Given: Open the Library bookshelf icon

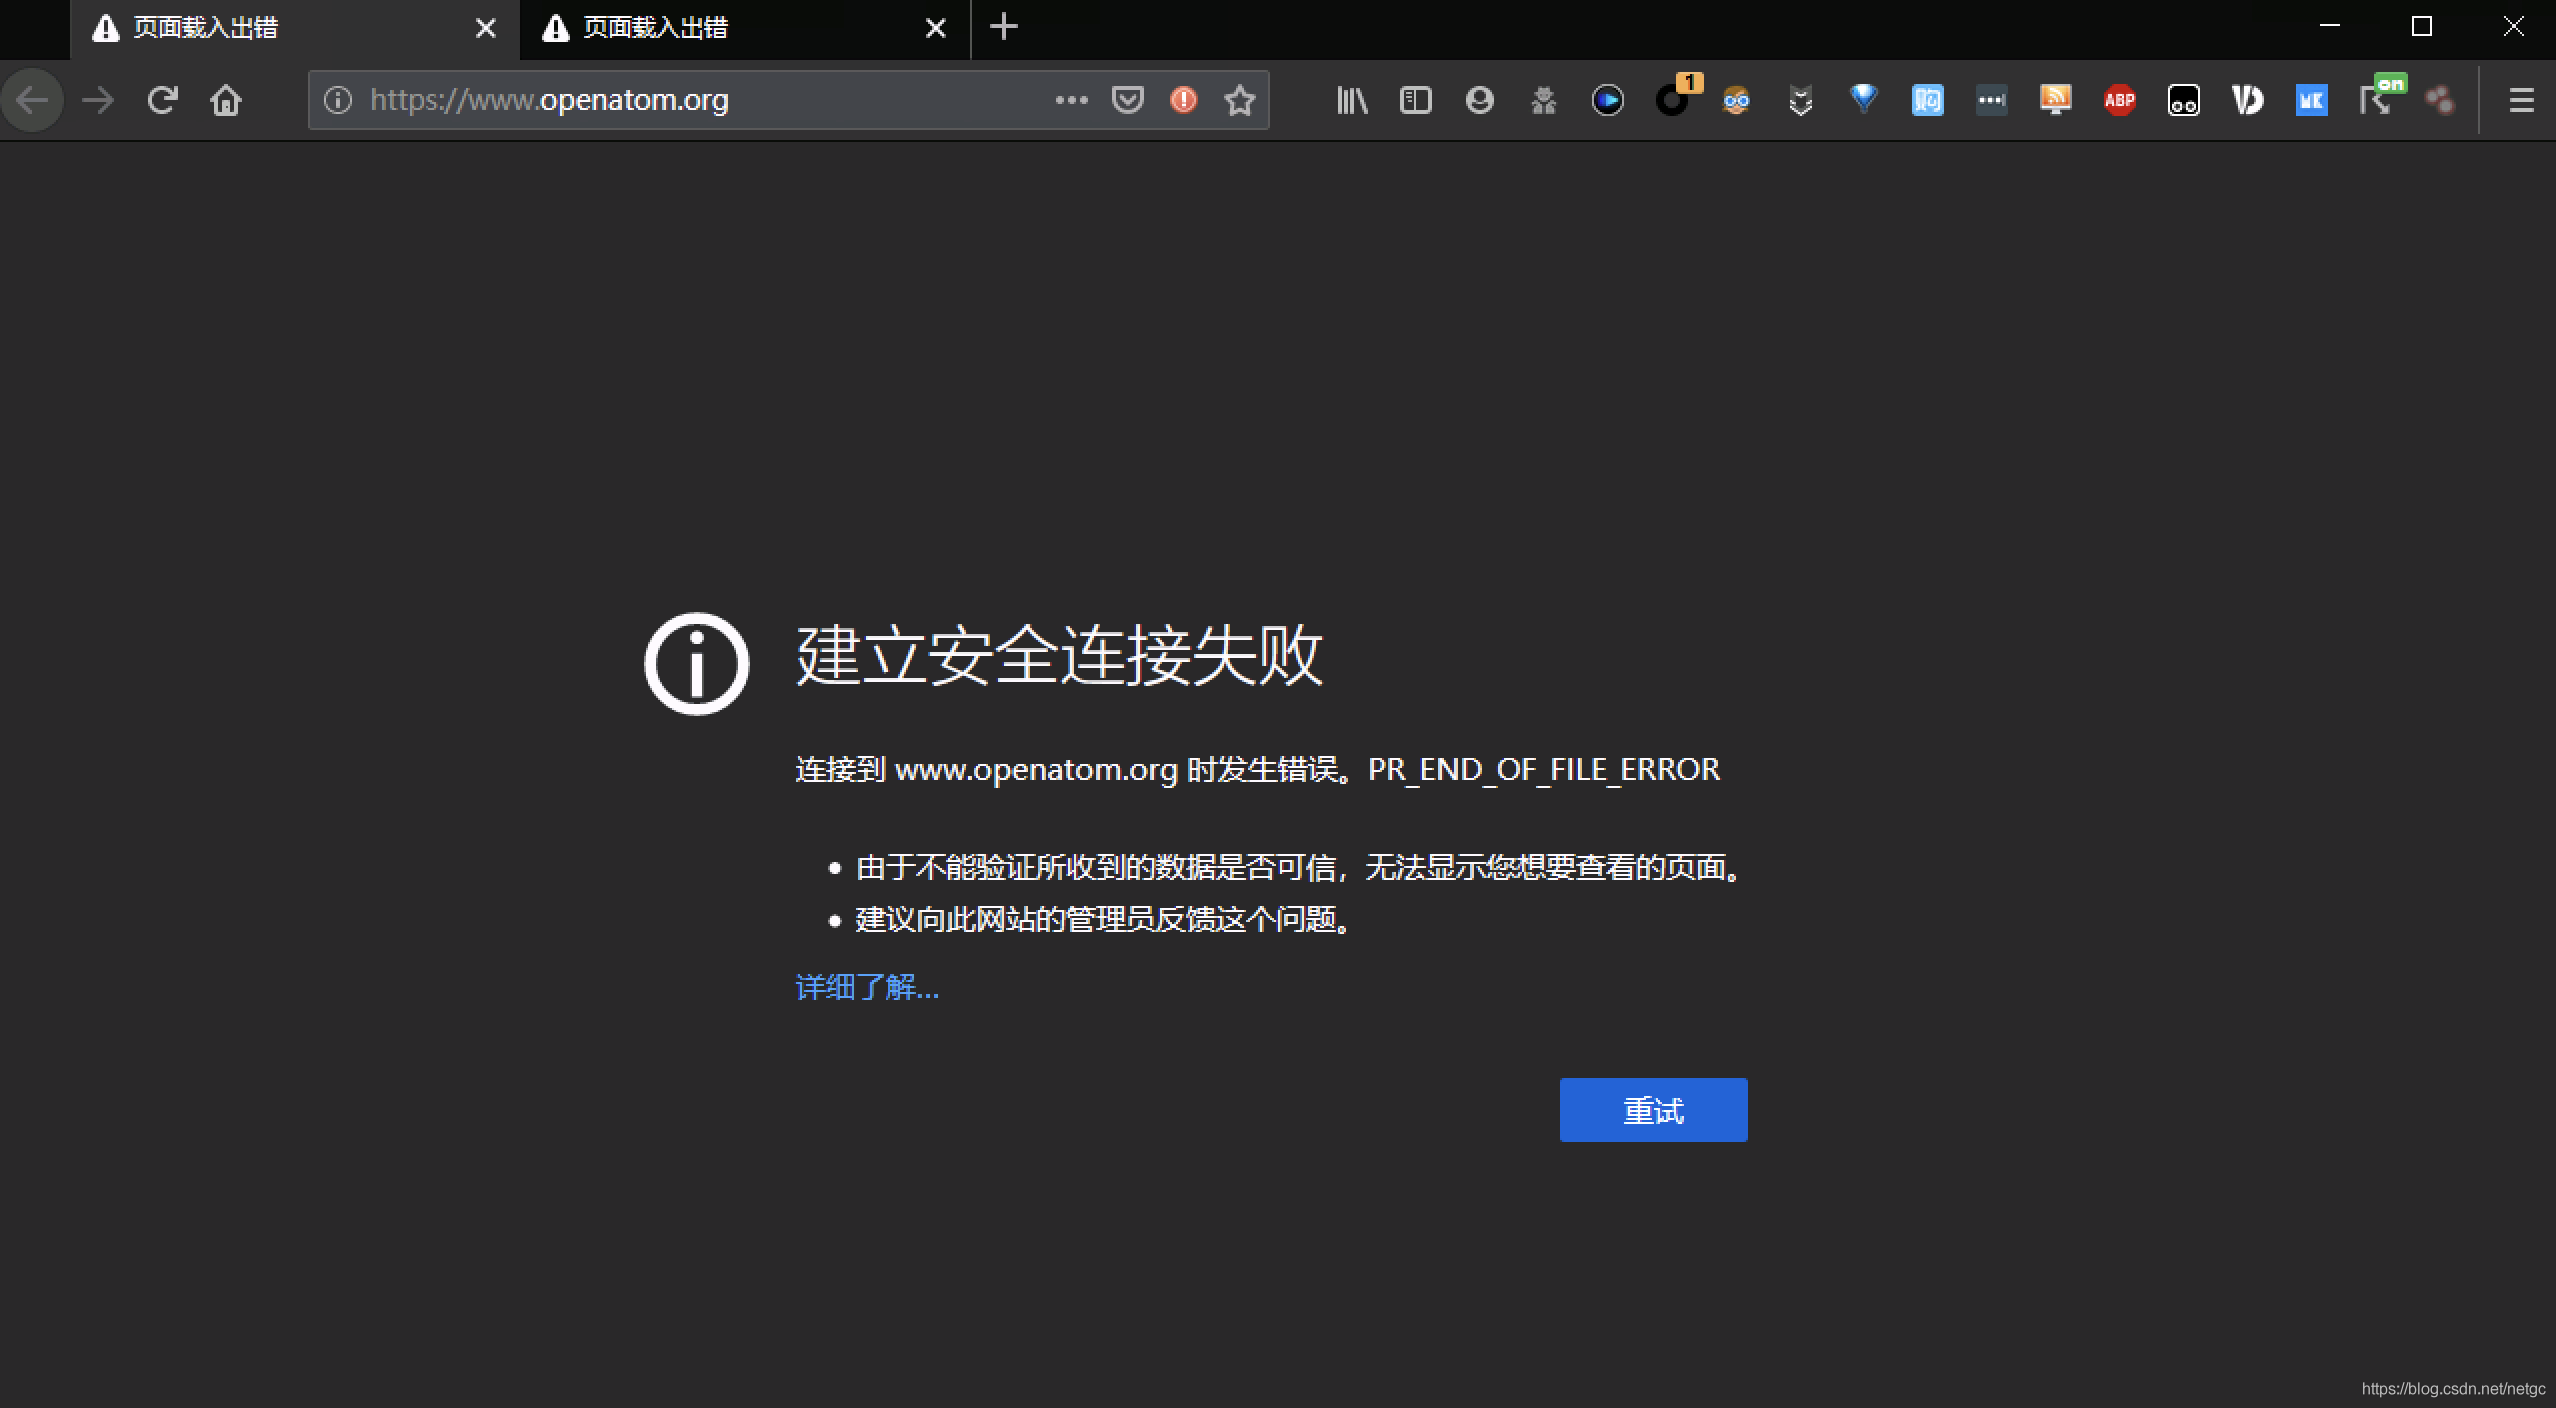Looking at the screenshot, I should (x=1352, y=100).
